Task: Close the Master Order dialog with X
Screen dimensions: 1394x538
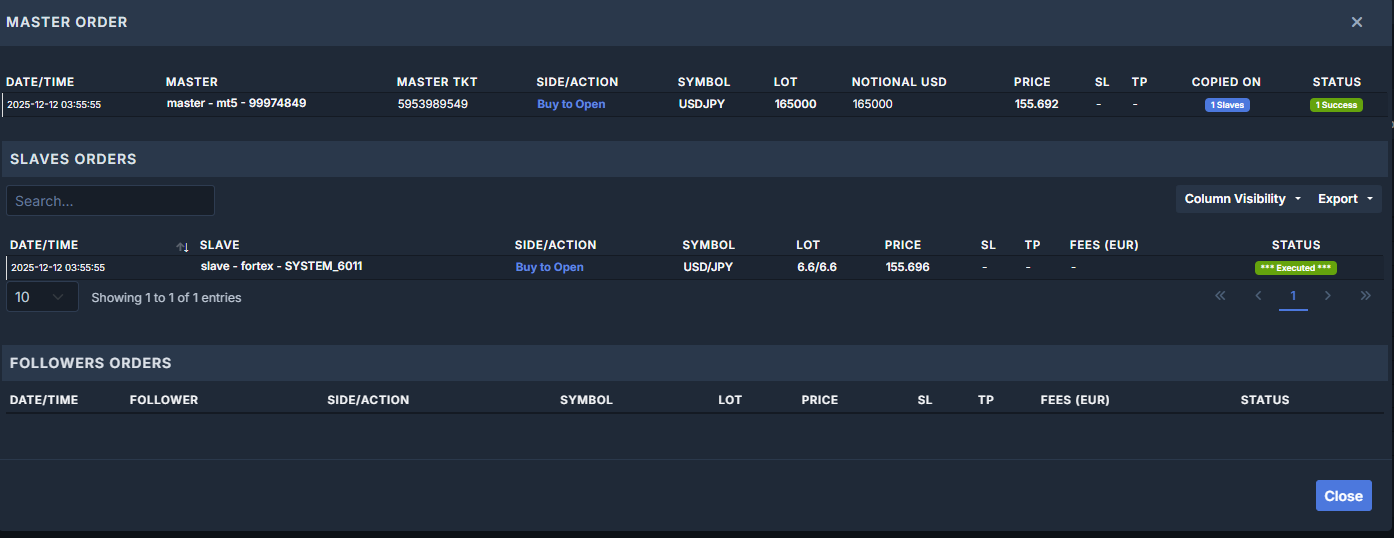Action: pos(1356,22)
